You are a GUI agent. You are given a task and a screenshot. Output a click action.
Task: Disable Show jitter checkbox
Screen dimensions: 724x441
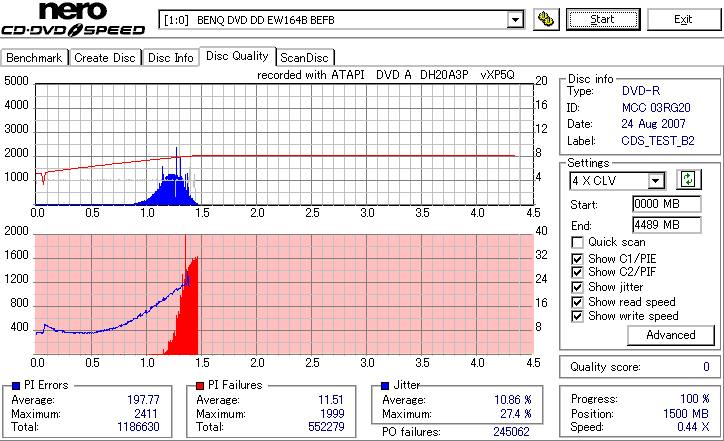577,287
